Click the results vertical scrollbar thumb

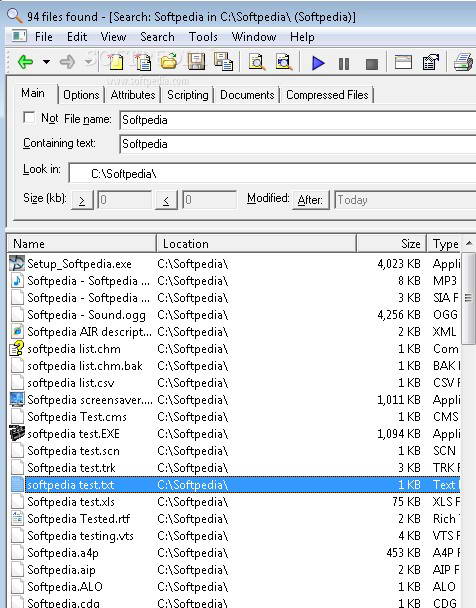point(468,298)
